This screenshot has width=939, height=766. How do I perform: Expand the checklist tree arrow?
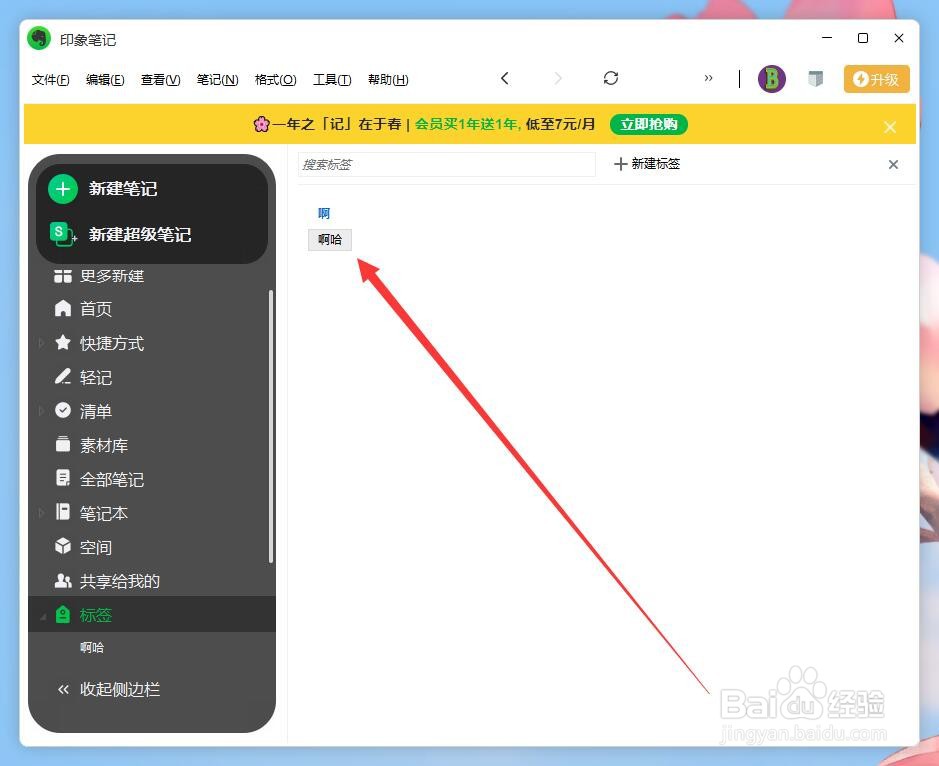pyautogui.click(x=41, y=411)
